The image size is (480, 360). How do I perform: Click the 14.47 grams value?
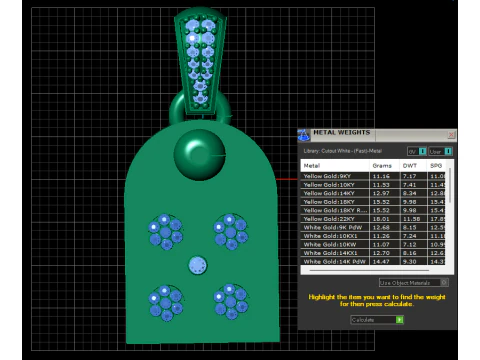tap(381, 262)
